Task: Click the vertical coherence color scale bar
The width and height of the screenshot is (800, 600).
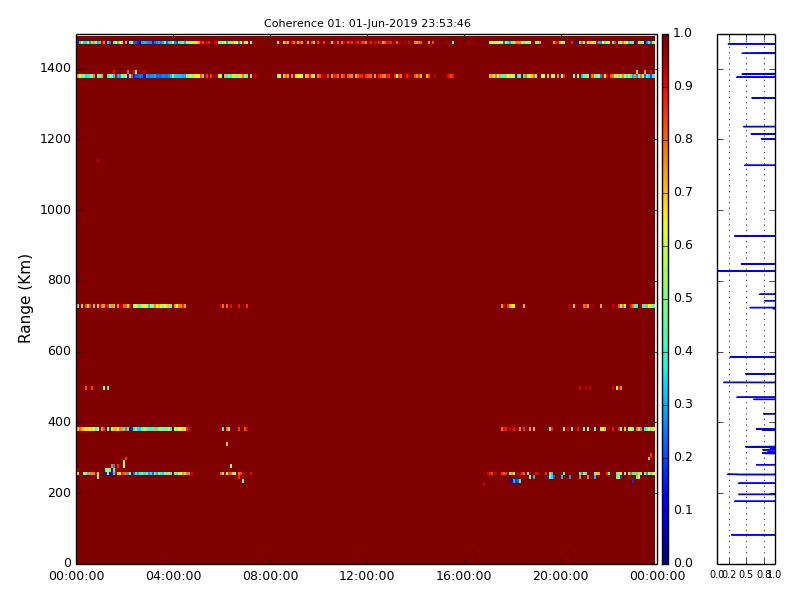Action: (665, 299)
